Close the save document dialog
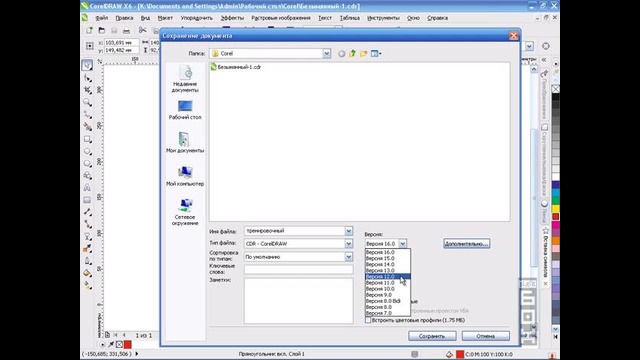Image resolution: width=640 pixels, height=360 pixels. pos(513,36)
